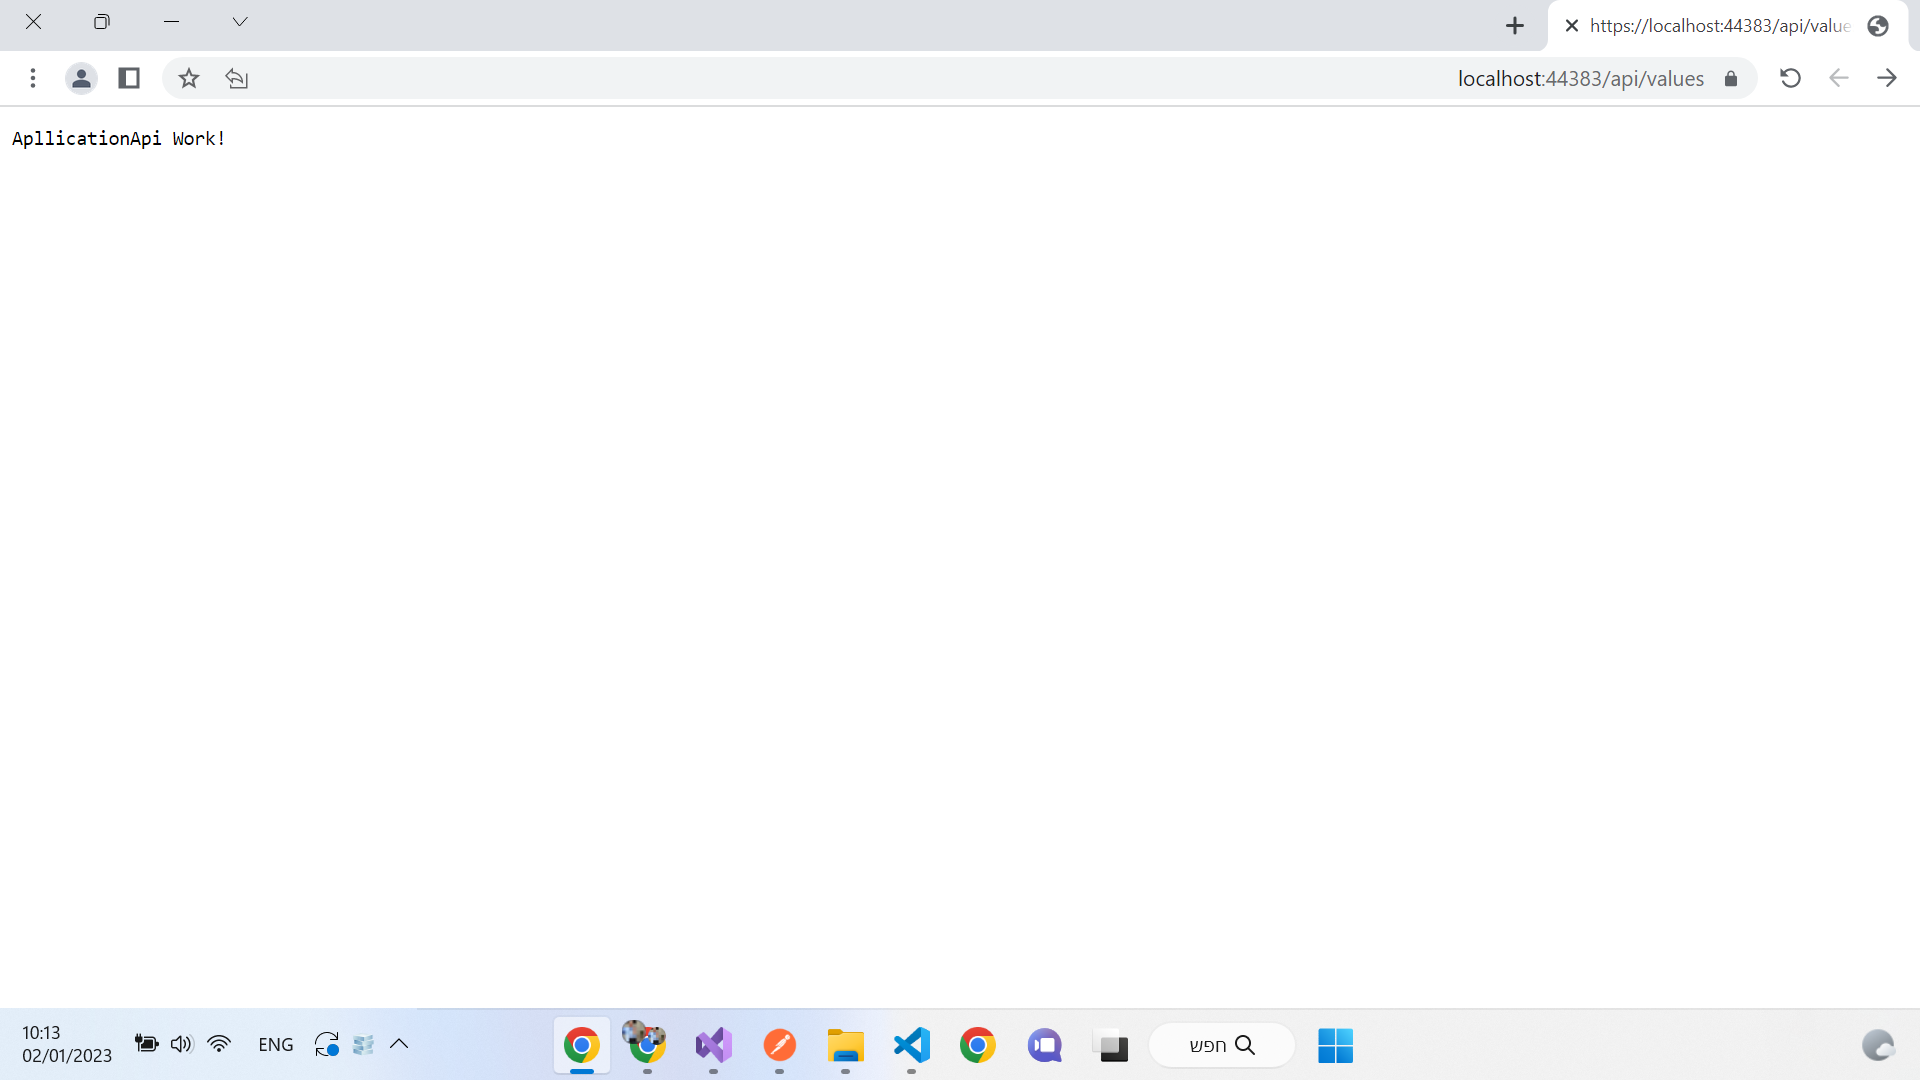Viewport: 1920px width, 1080px height.
Task: Select the localhost:44383/api/value tab
Action: (1720, 26)
